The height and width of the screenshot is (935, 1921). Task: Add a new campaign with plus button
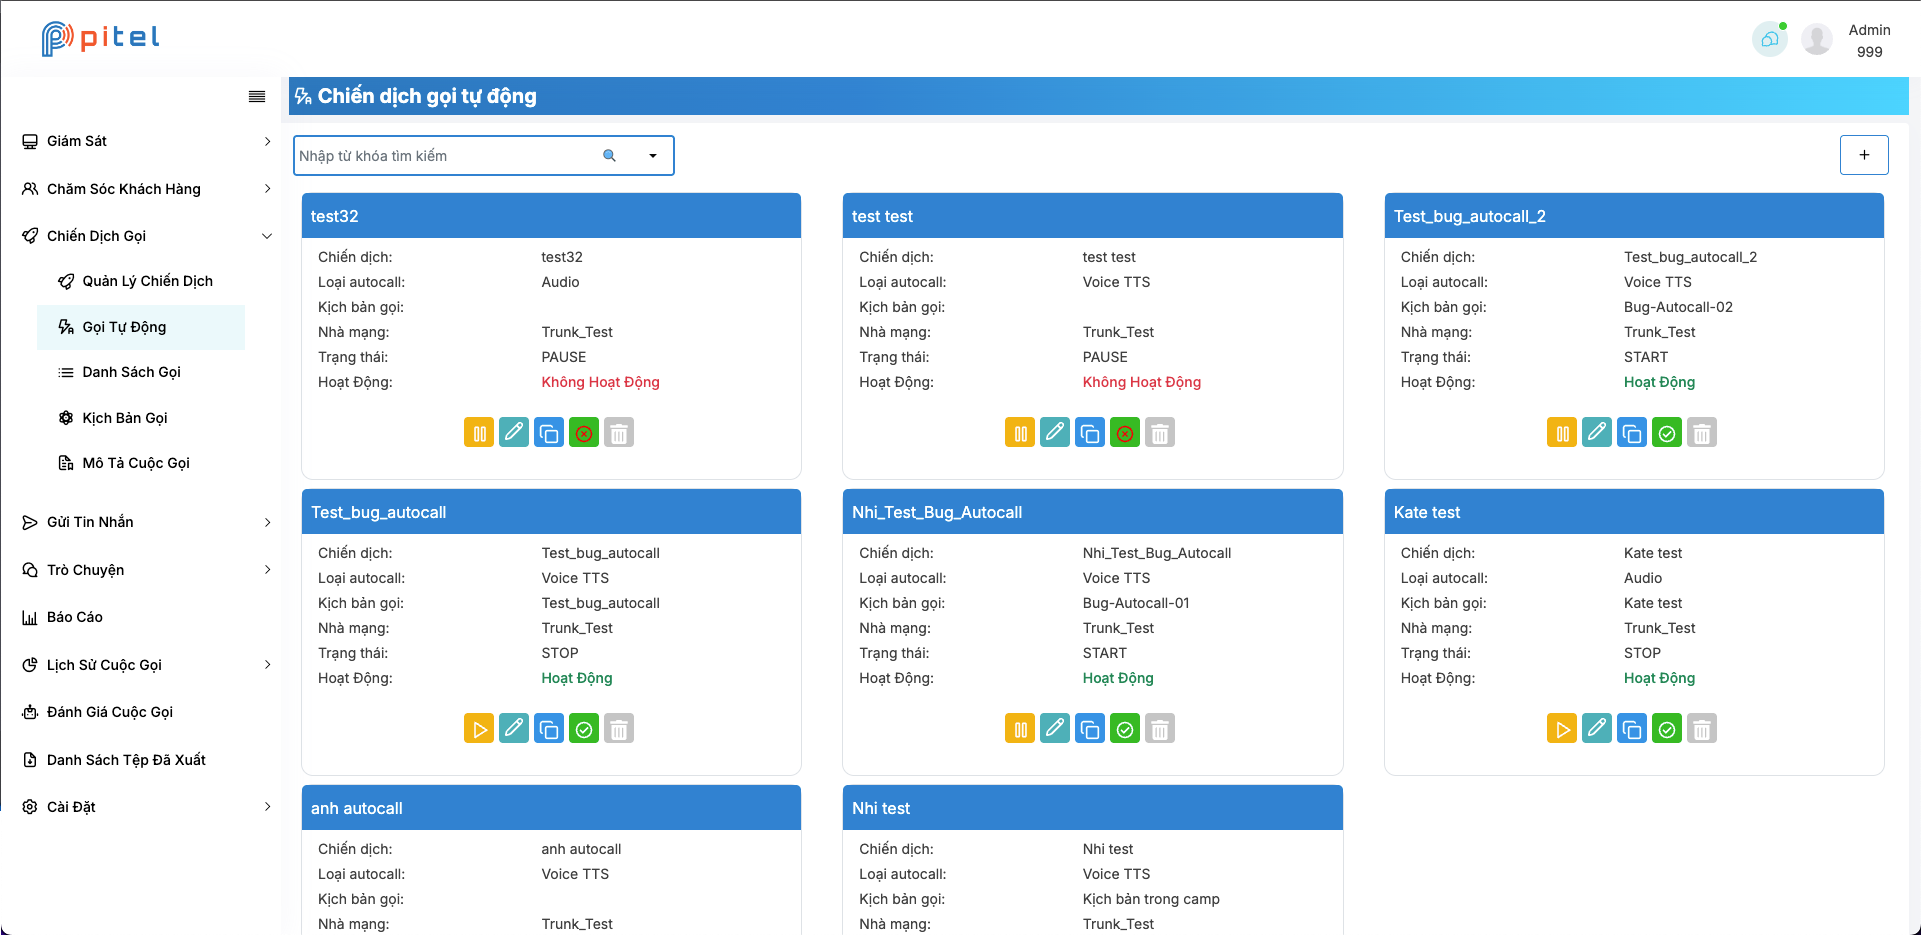click(x=1864, y=155)
